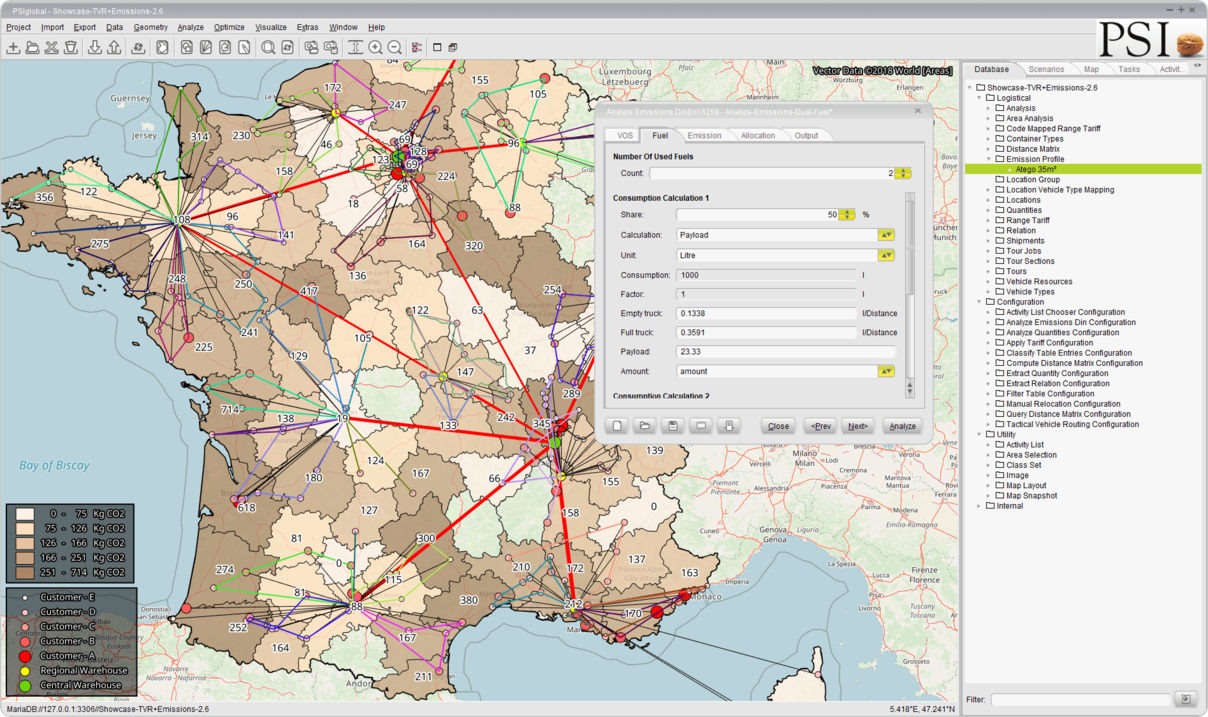Collapse the Configuration tree folder
Screen dimensions: 1208x717
pyautogui.click(x=979, y=302)
